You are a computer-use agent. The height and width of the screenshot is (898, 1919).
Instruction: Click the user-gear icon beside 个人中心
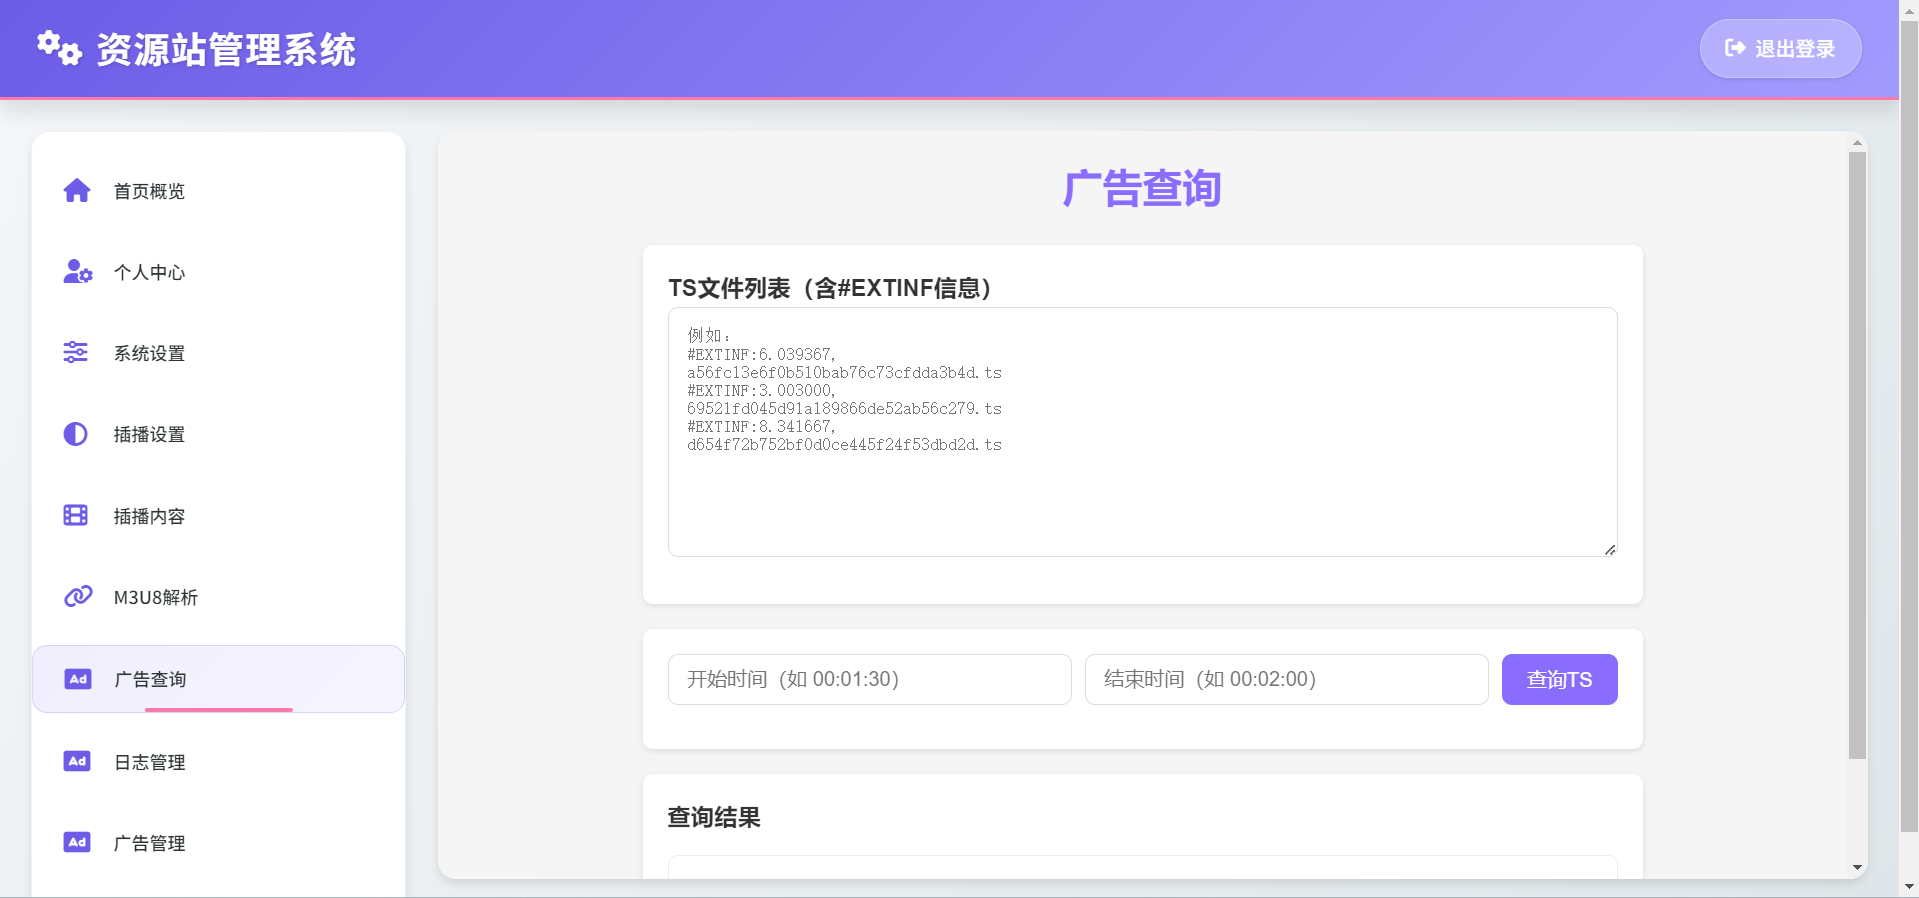[x=78, y=271]
